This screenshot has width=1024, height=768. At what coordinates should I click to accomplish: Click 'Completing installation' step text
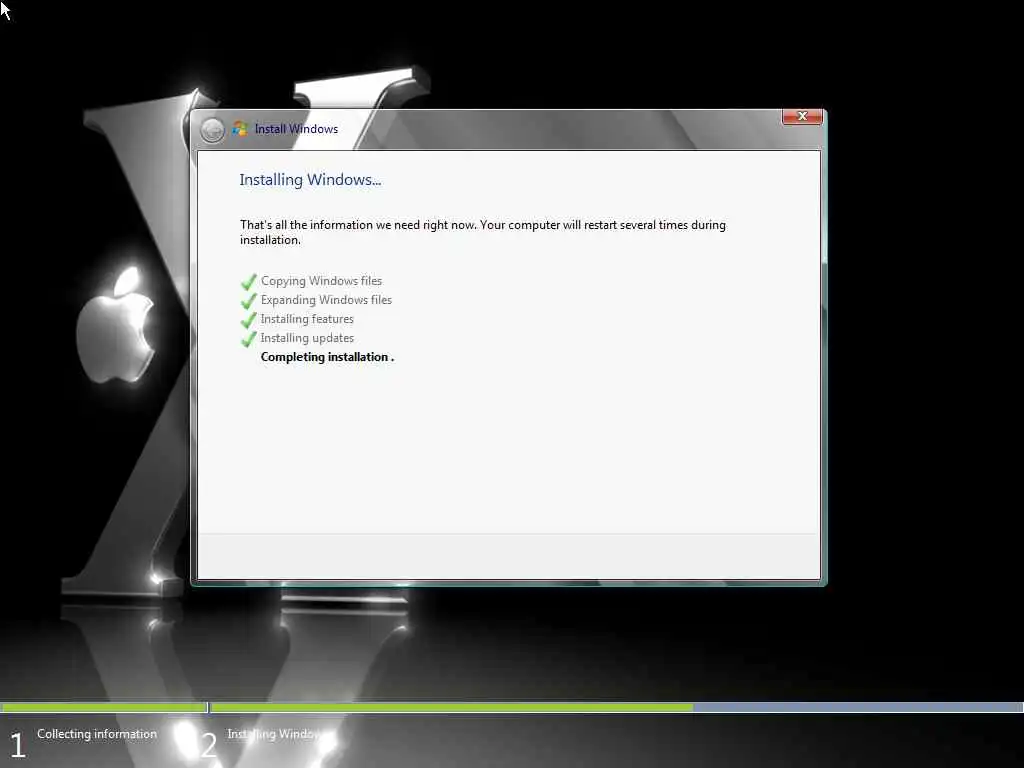pyautogui.click(x=327, y=357)
